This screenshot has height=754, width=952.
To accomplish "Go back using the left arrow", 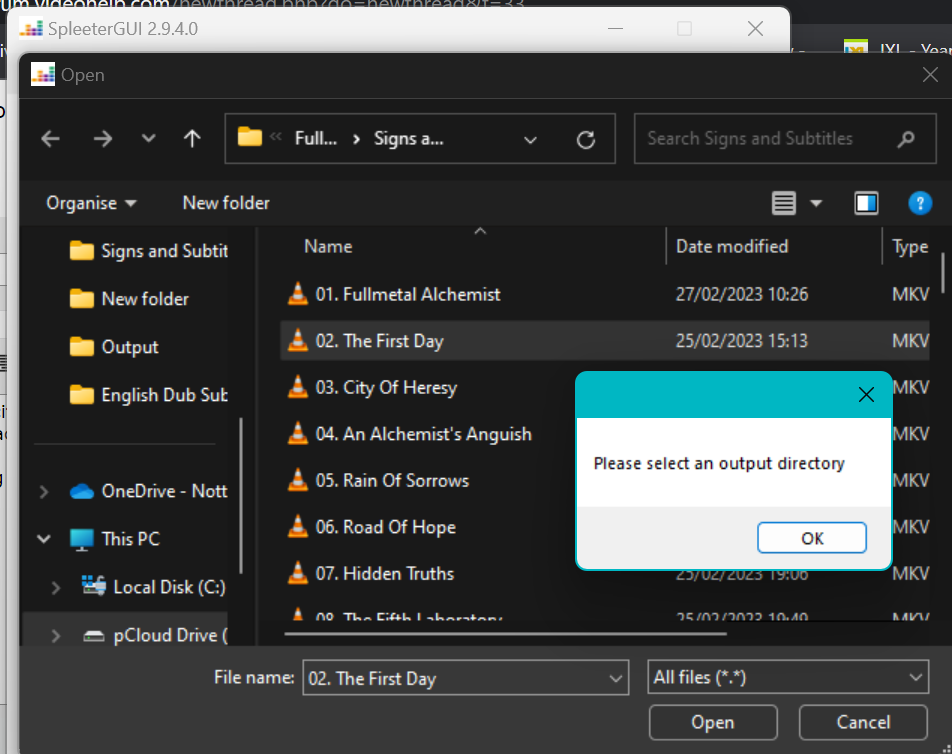I will pos(50,139).
